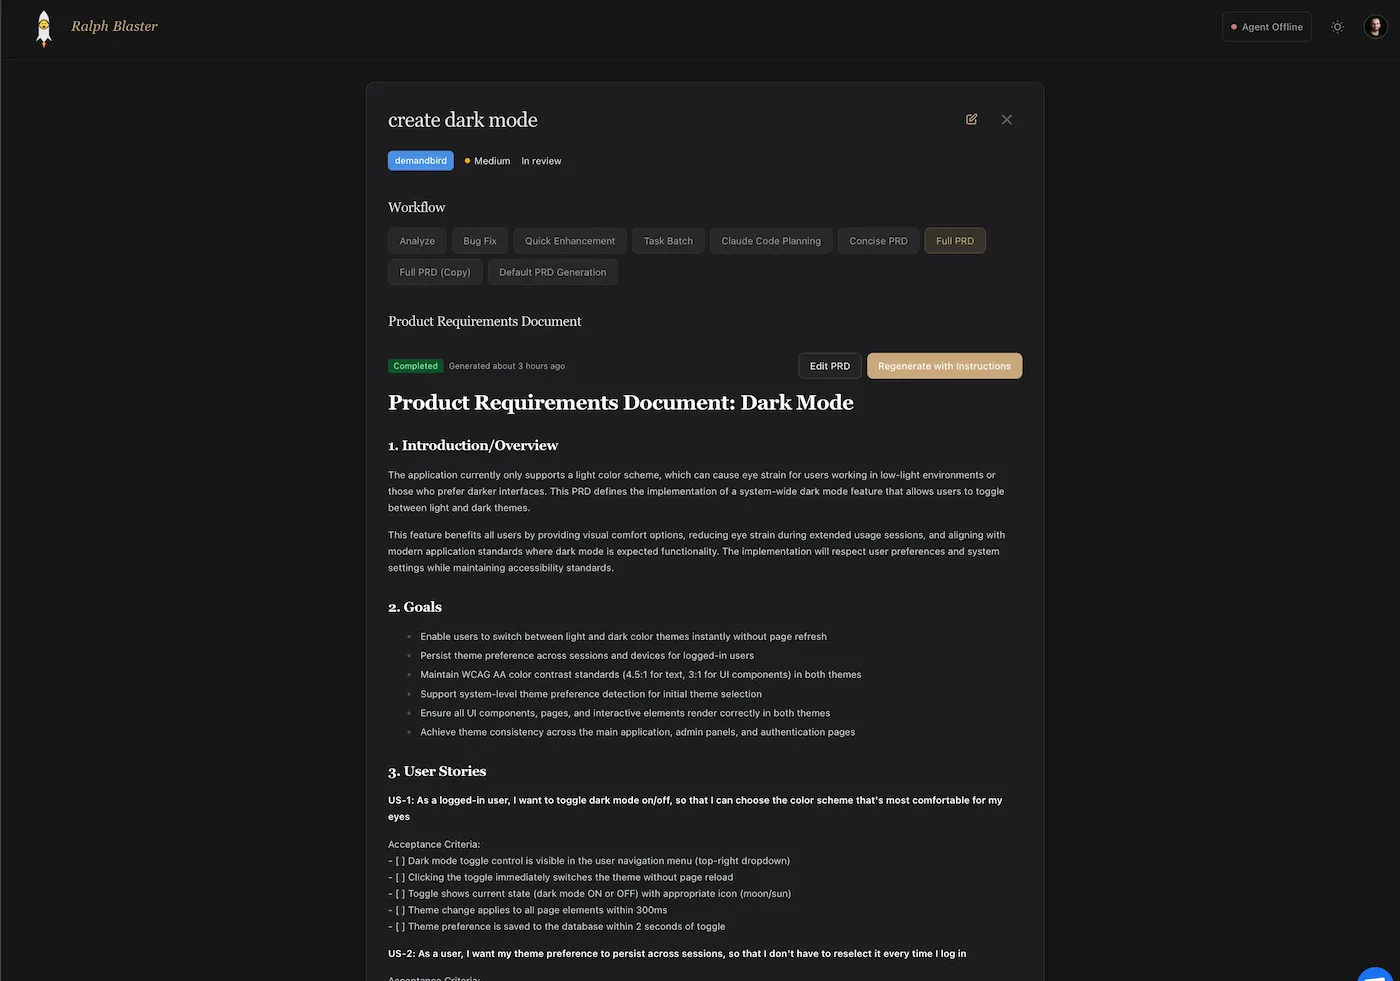Viewport: 1400px width, 981px height.
Task: Open the Medium priority selector
Action: coord(486,160)
